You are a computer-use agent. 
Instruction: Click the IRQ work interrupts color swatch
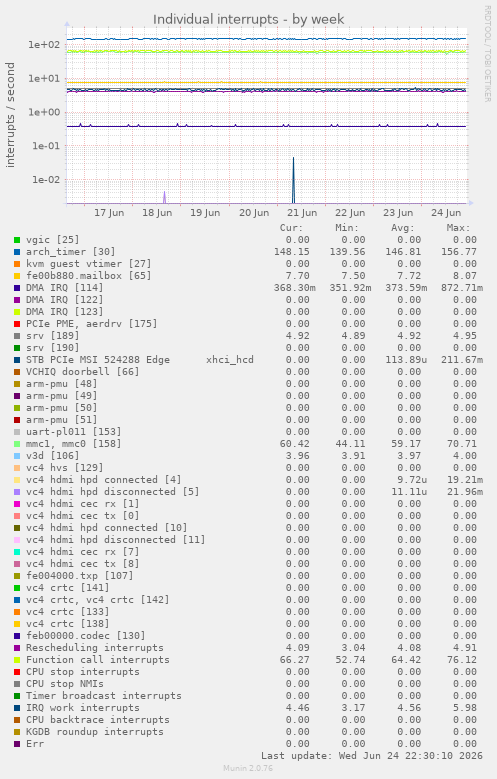tap(17, 708)
